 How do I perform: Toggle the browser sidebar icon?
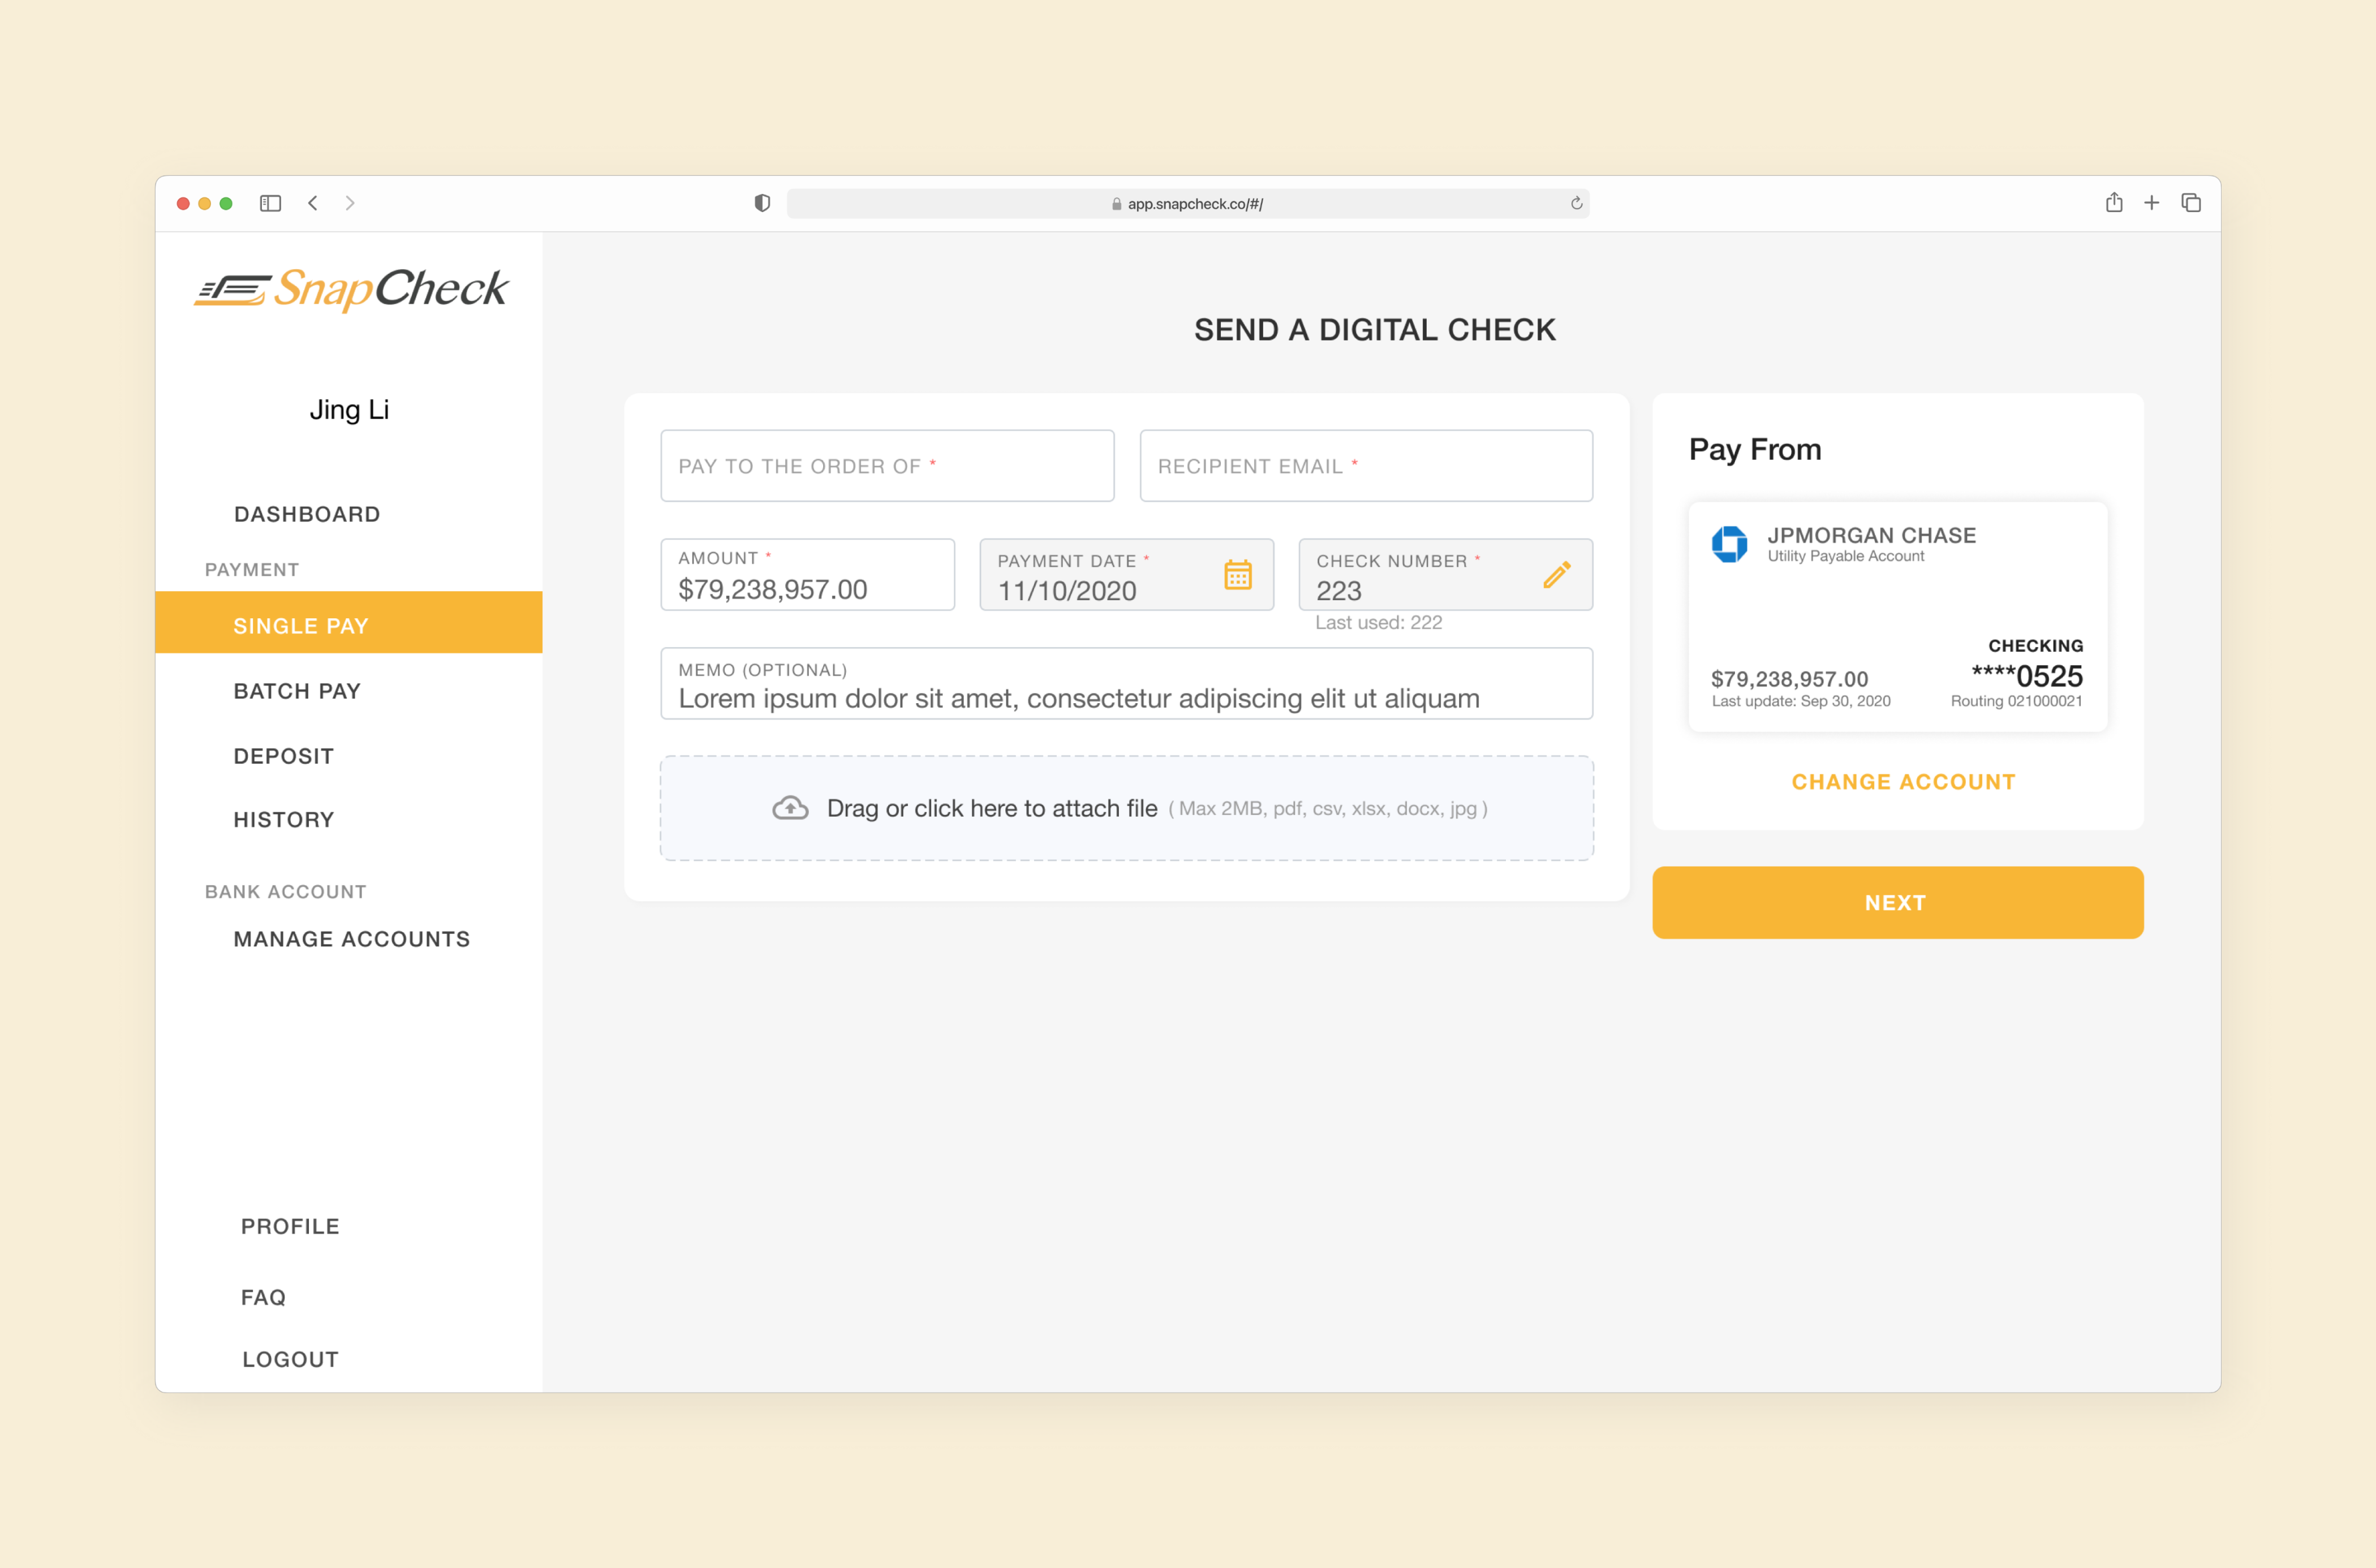tap(270, 203)
